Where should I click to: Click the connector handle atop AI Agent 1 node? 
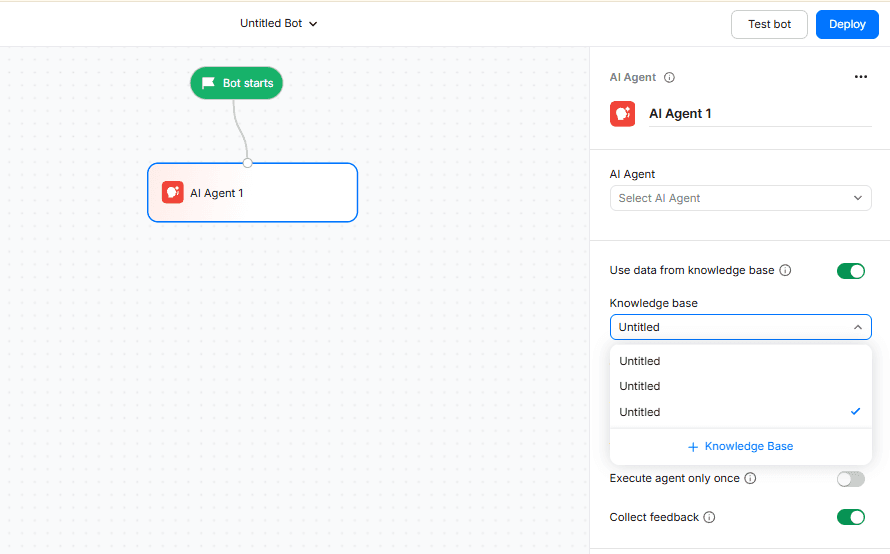247,163
